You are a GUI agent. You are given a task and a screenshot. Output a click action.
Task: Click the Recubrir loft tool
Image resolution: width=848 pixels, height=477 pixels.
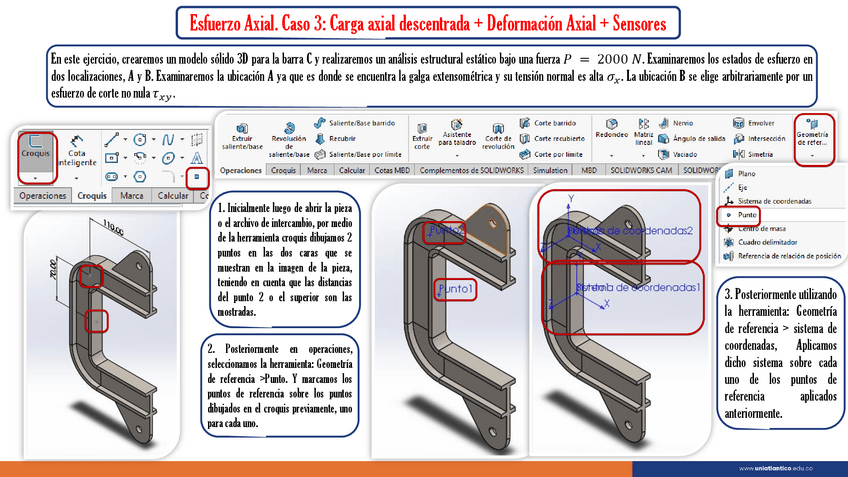point(335,138)
